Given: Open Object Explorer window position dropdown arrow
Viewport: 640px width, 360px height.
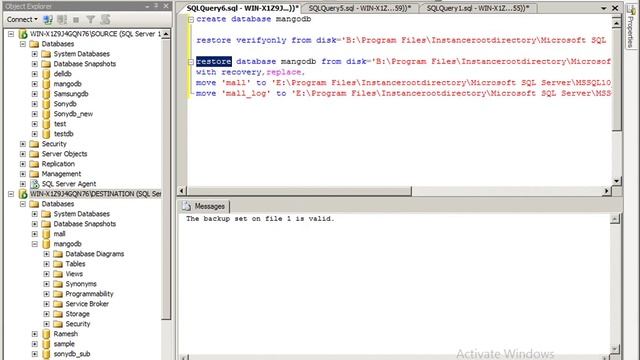Looking at the screenshot, I should (x=147, y=6).
